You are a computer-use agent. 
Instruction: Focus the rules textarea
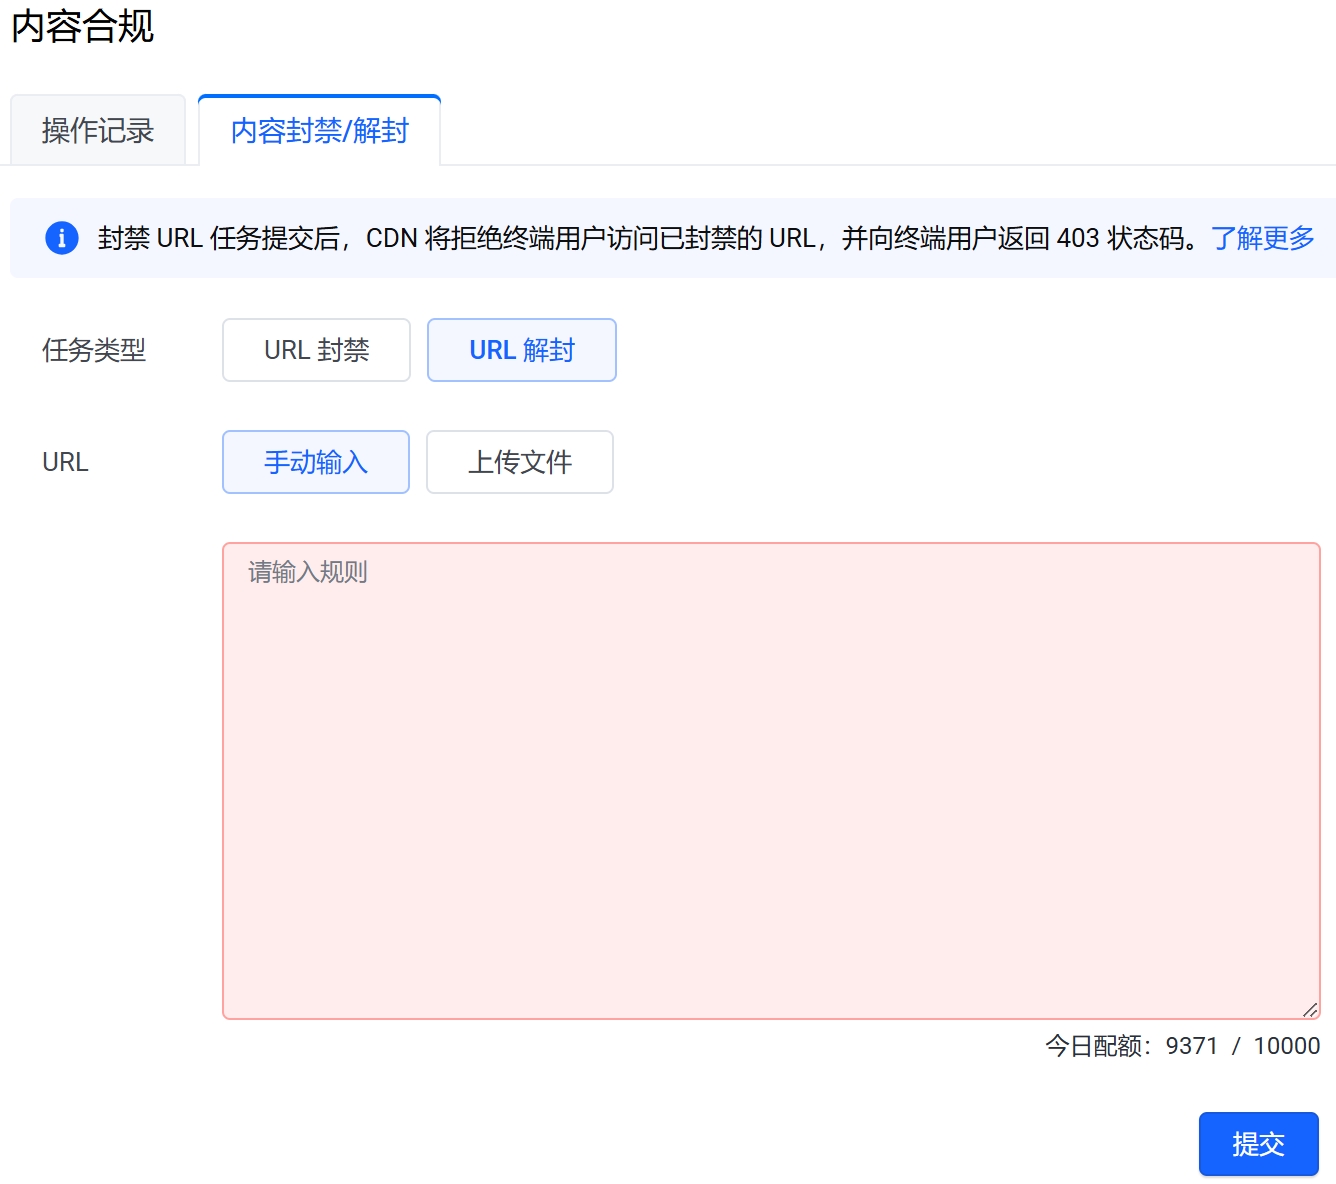(x=770, y=780)
